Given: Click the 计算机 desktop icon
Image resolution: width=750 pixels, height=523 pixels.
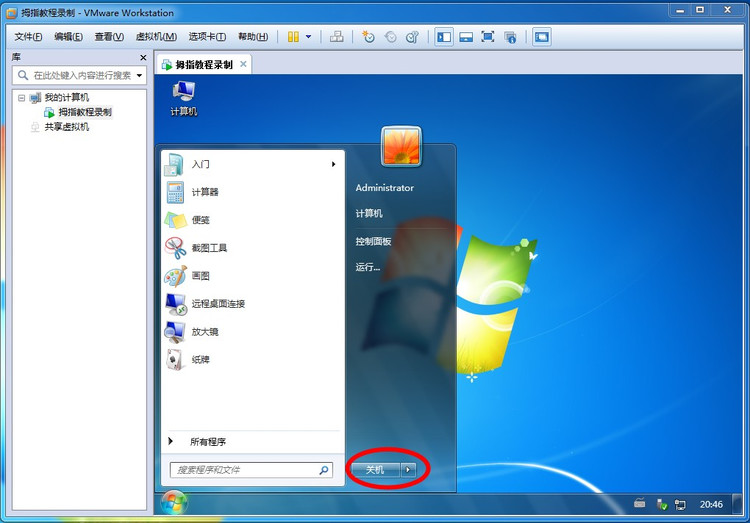Looking at the screenshot, I should [x=184, y=98].
